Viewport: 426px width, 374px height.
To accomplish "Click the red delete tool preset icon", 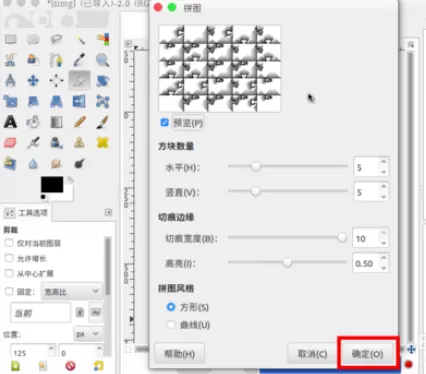I will coord(70,366).
